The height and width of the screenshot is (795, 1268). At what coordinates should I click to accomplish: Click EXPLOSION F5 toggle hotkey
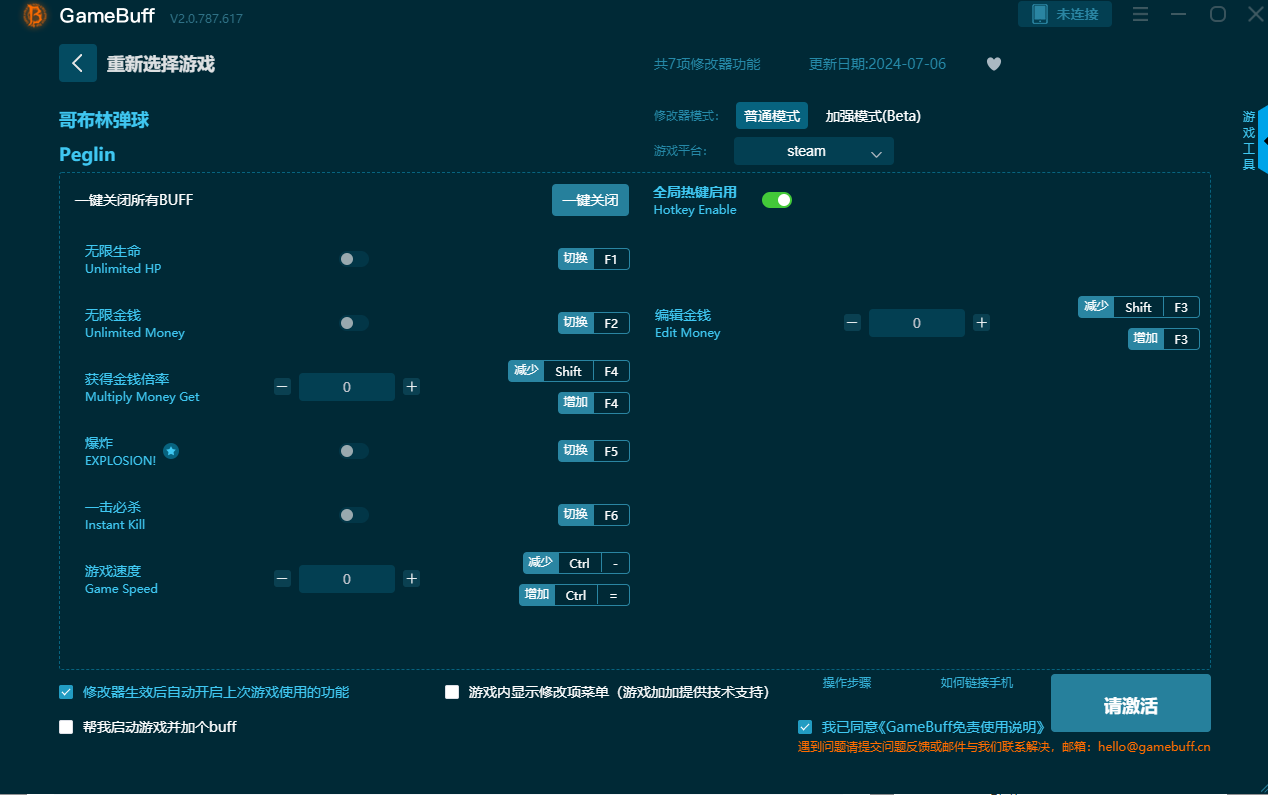pyautogui.click(x=594, y=451)
